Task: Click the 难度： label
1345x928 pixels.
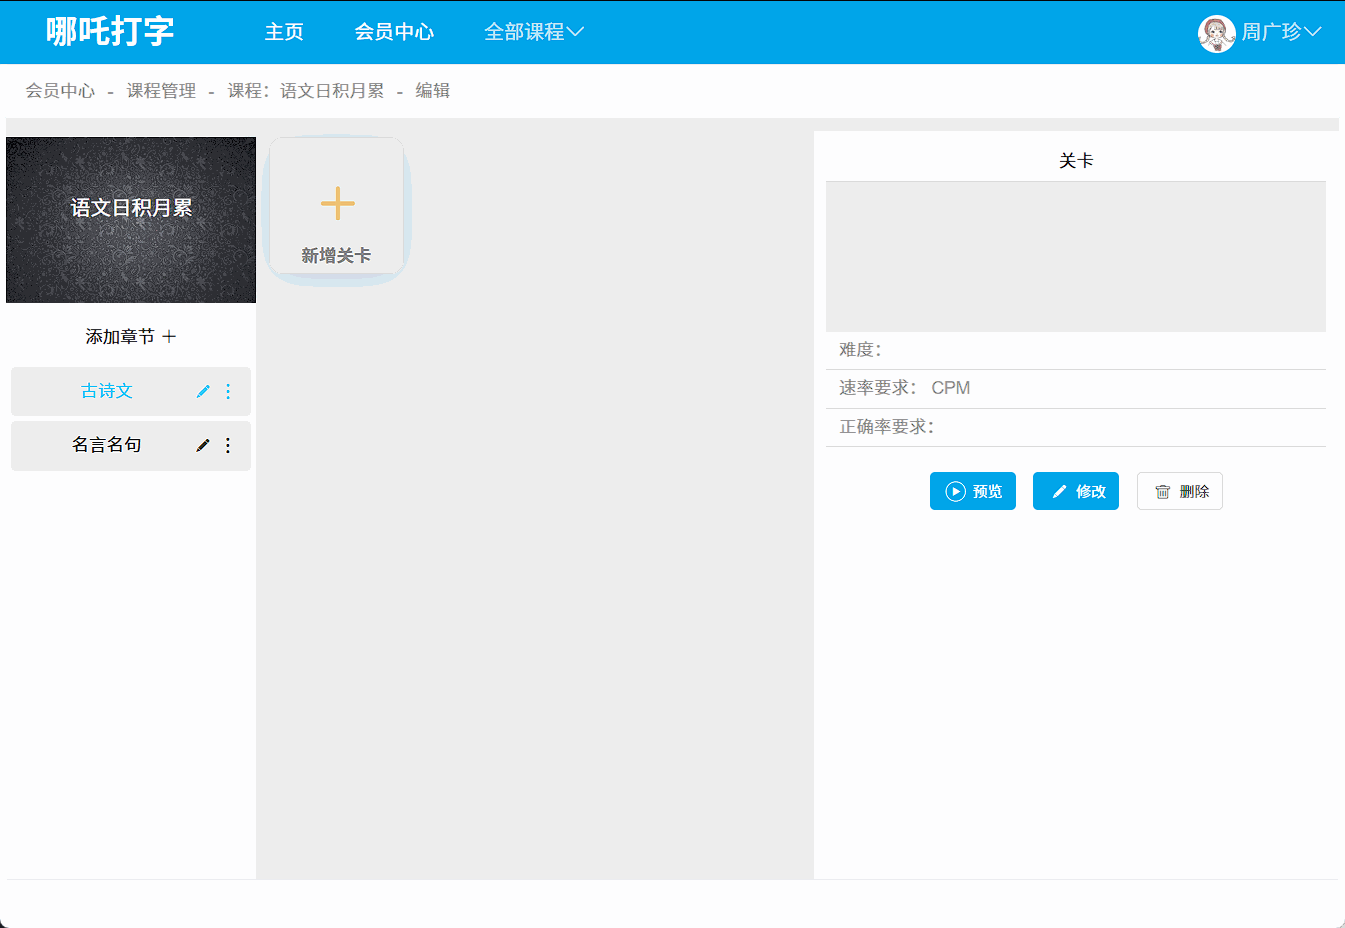Action: 860,350
